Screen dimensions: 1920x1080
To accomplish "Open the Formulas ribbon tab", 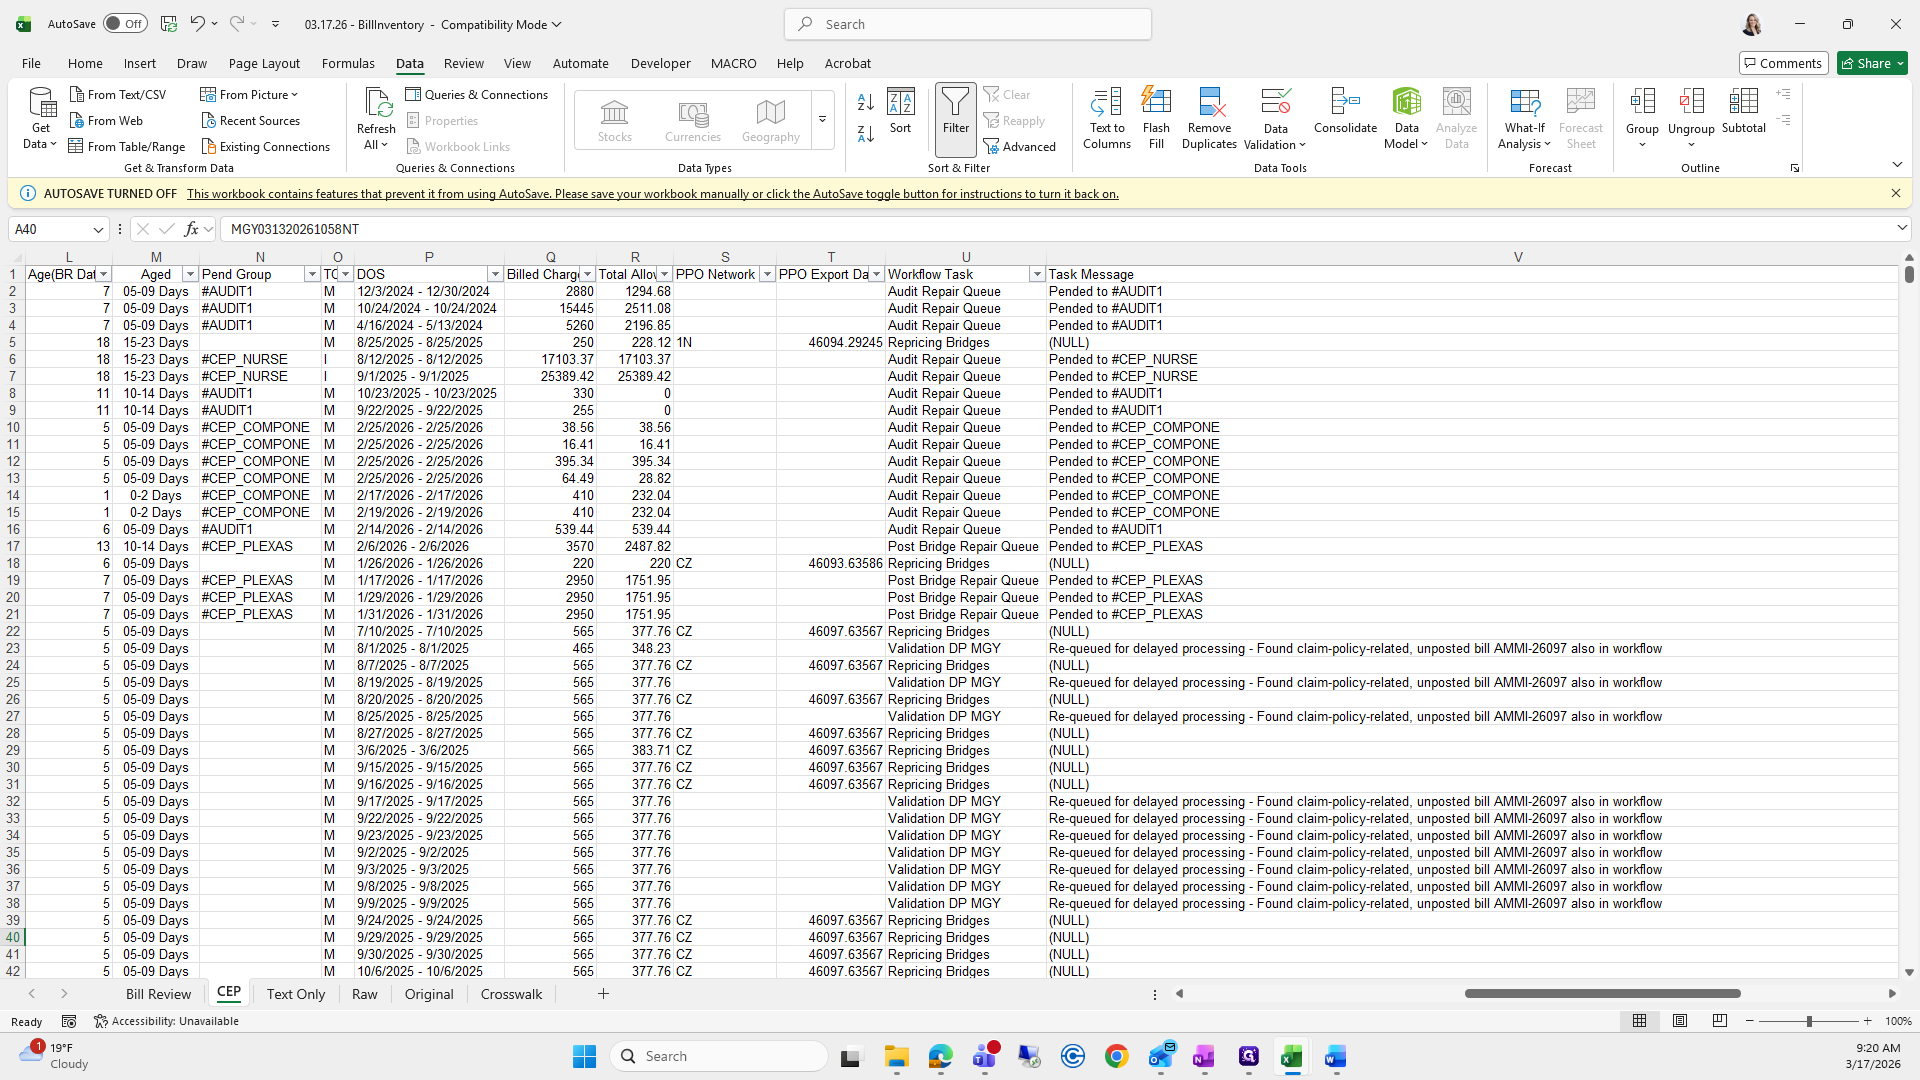I will [x=348, y=63].
